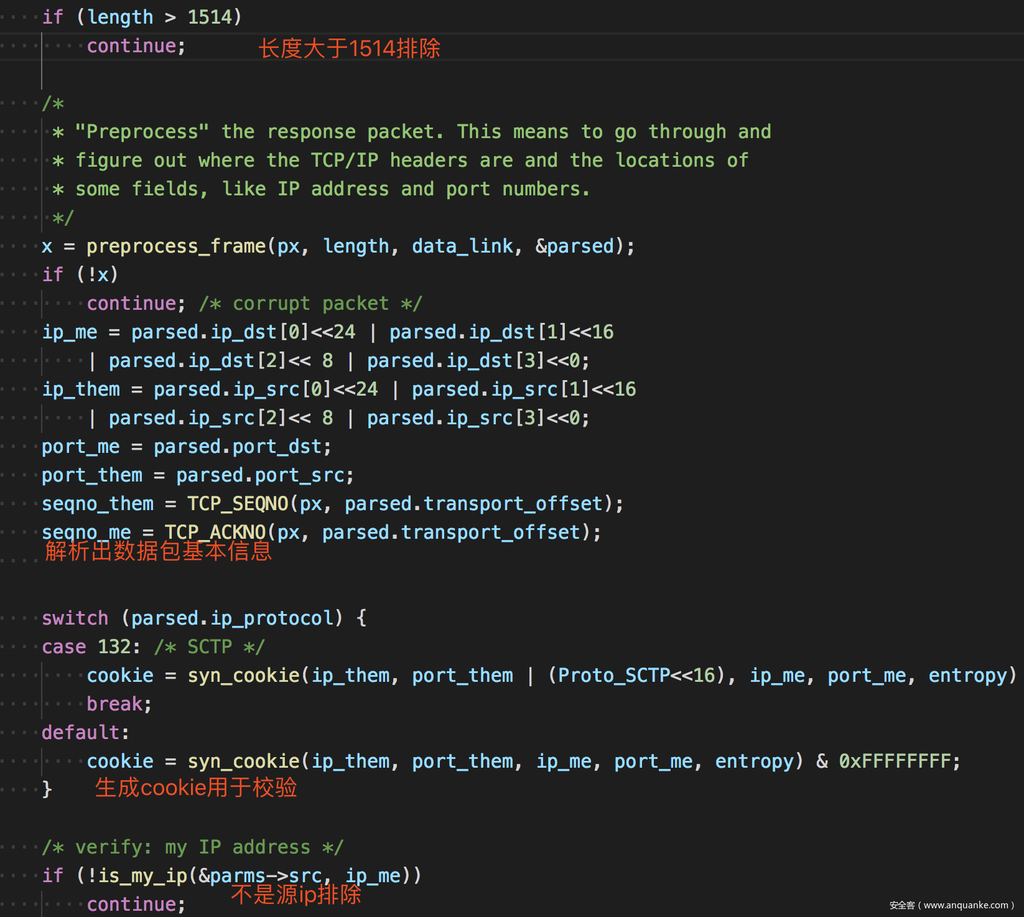Open the www.anquanke.com watermark link
Viewport: 1024px width, 917px height.
[951, 905]
